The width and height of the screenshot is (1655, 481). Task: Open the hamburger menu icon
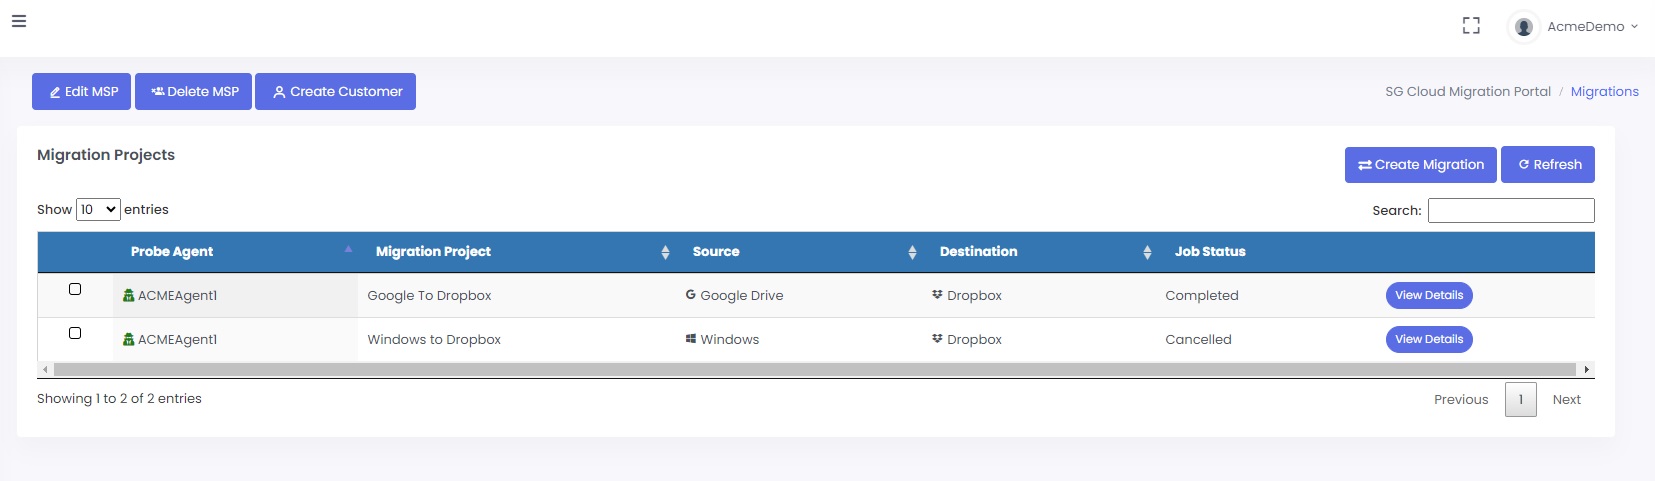click(19, 21)
